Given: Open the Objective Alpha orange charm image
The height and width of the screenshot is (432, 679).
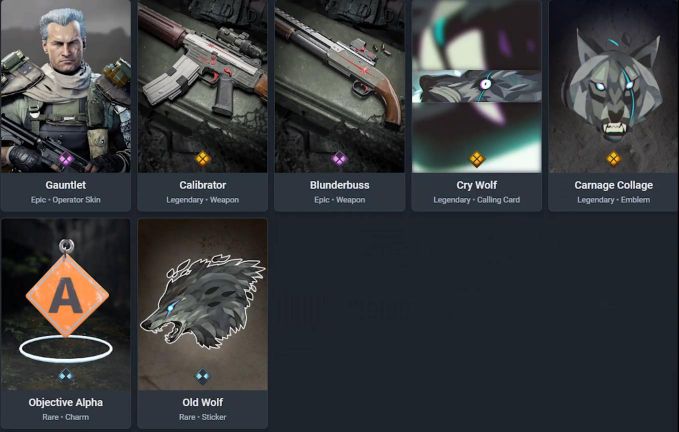Looking at the screenshot, I should (x=66, y=304).
